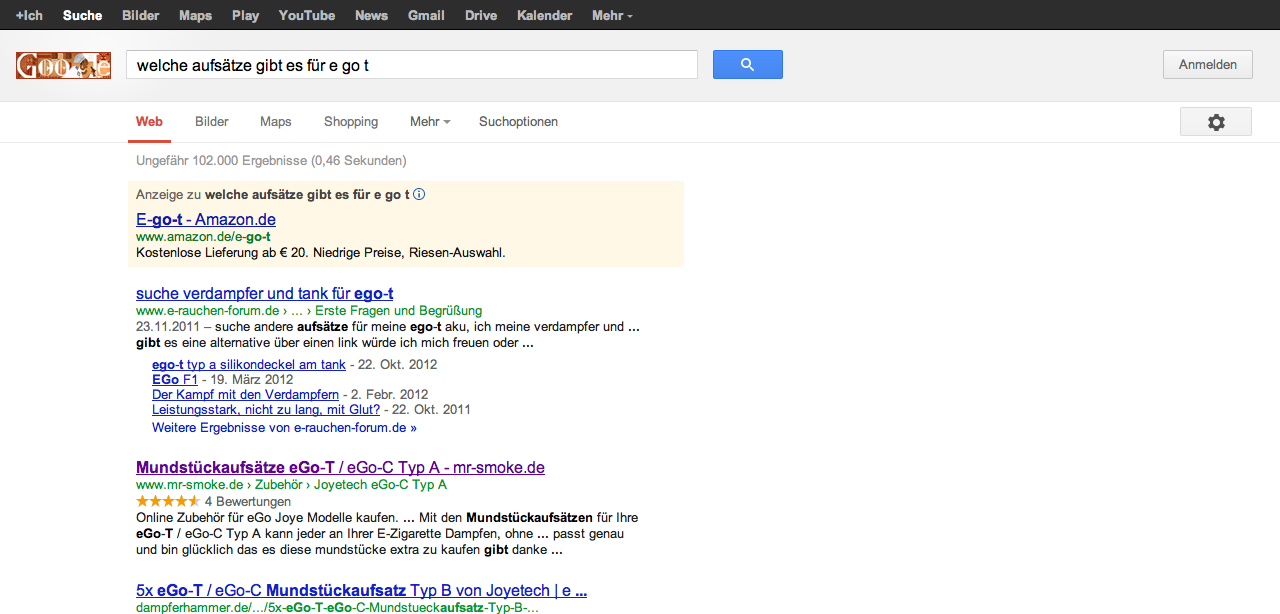Viewport: 1280px width, 614px height.
Task: Open YouTube from the top bar
Action: coord(306,16)
